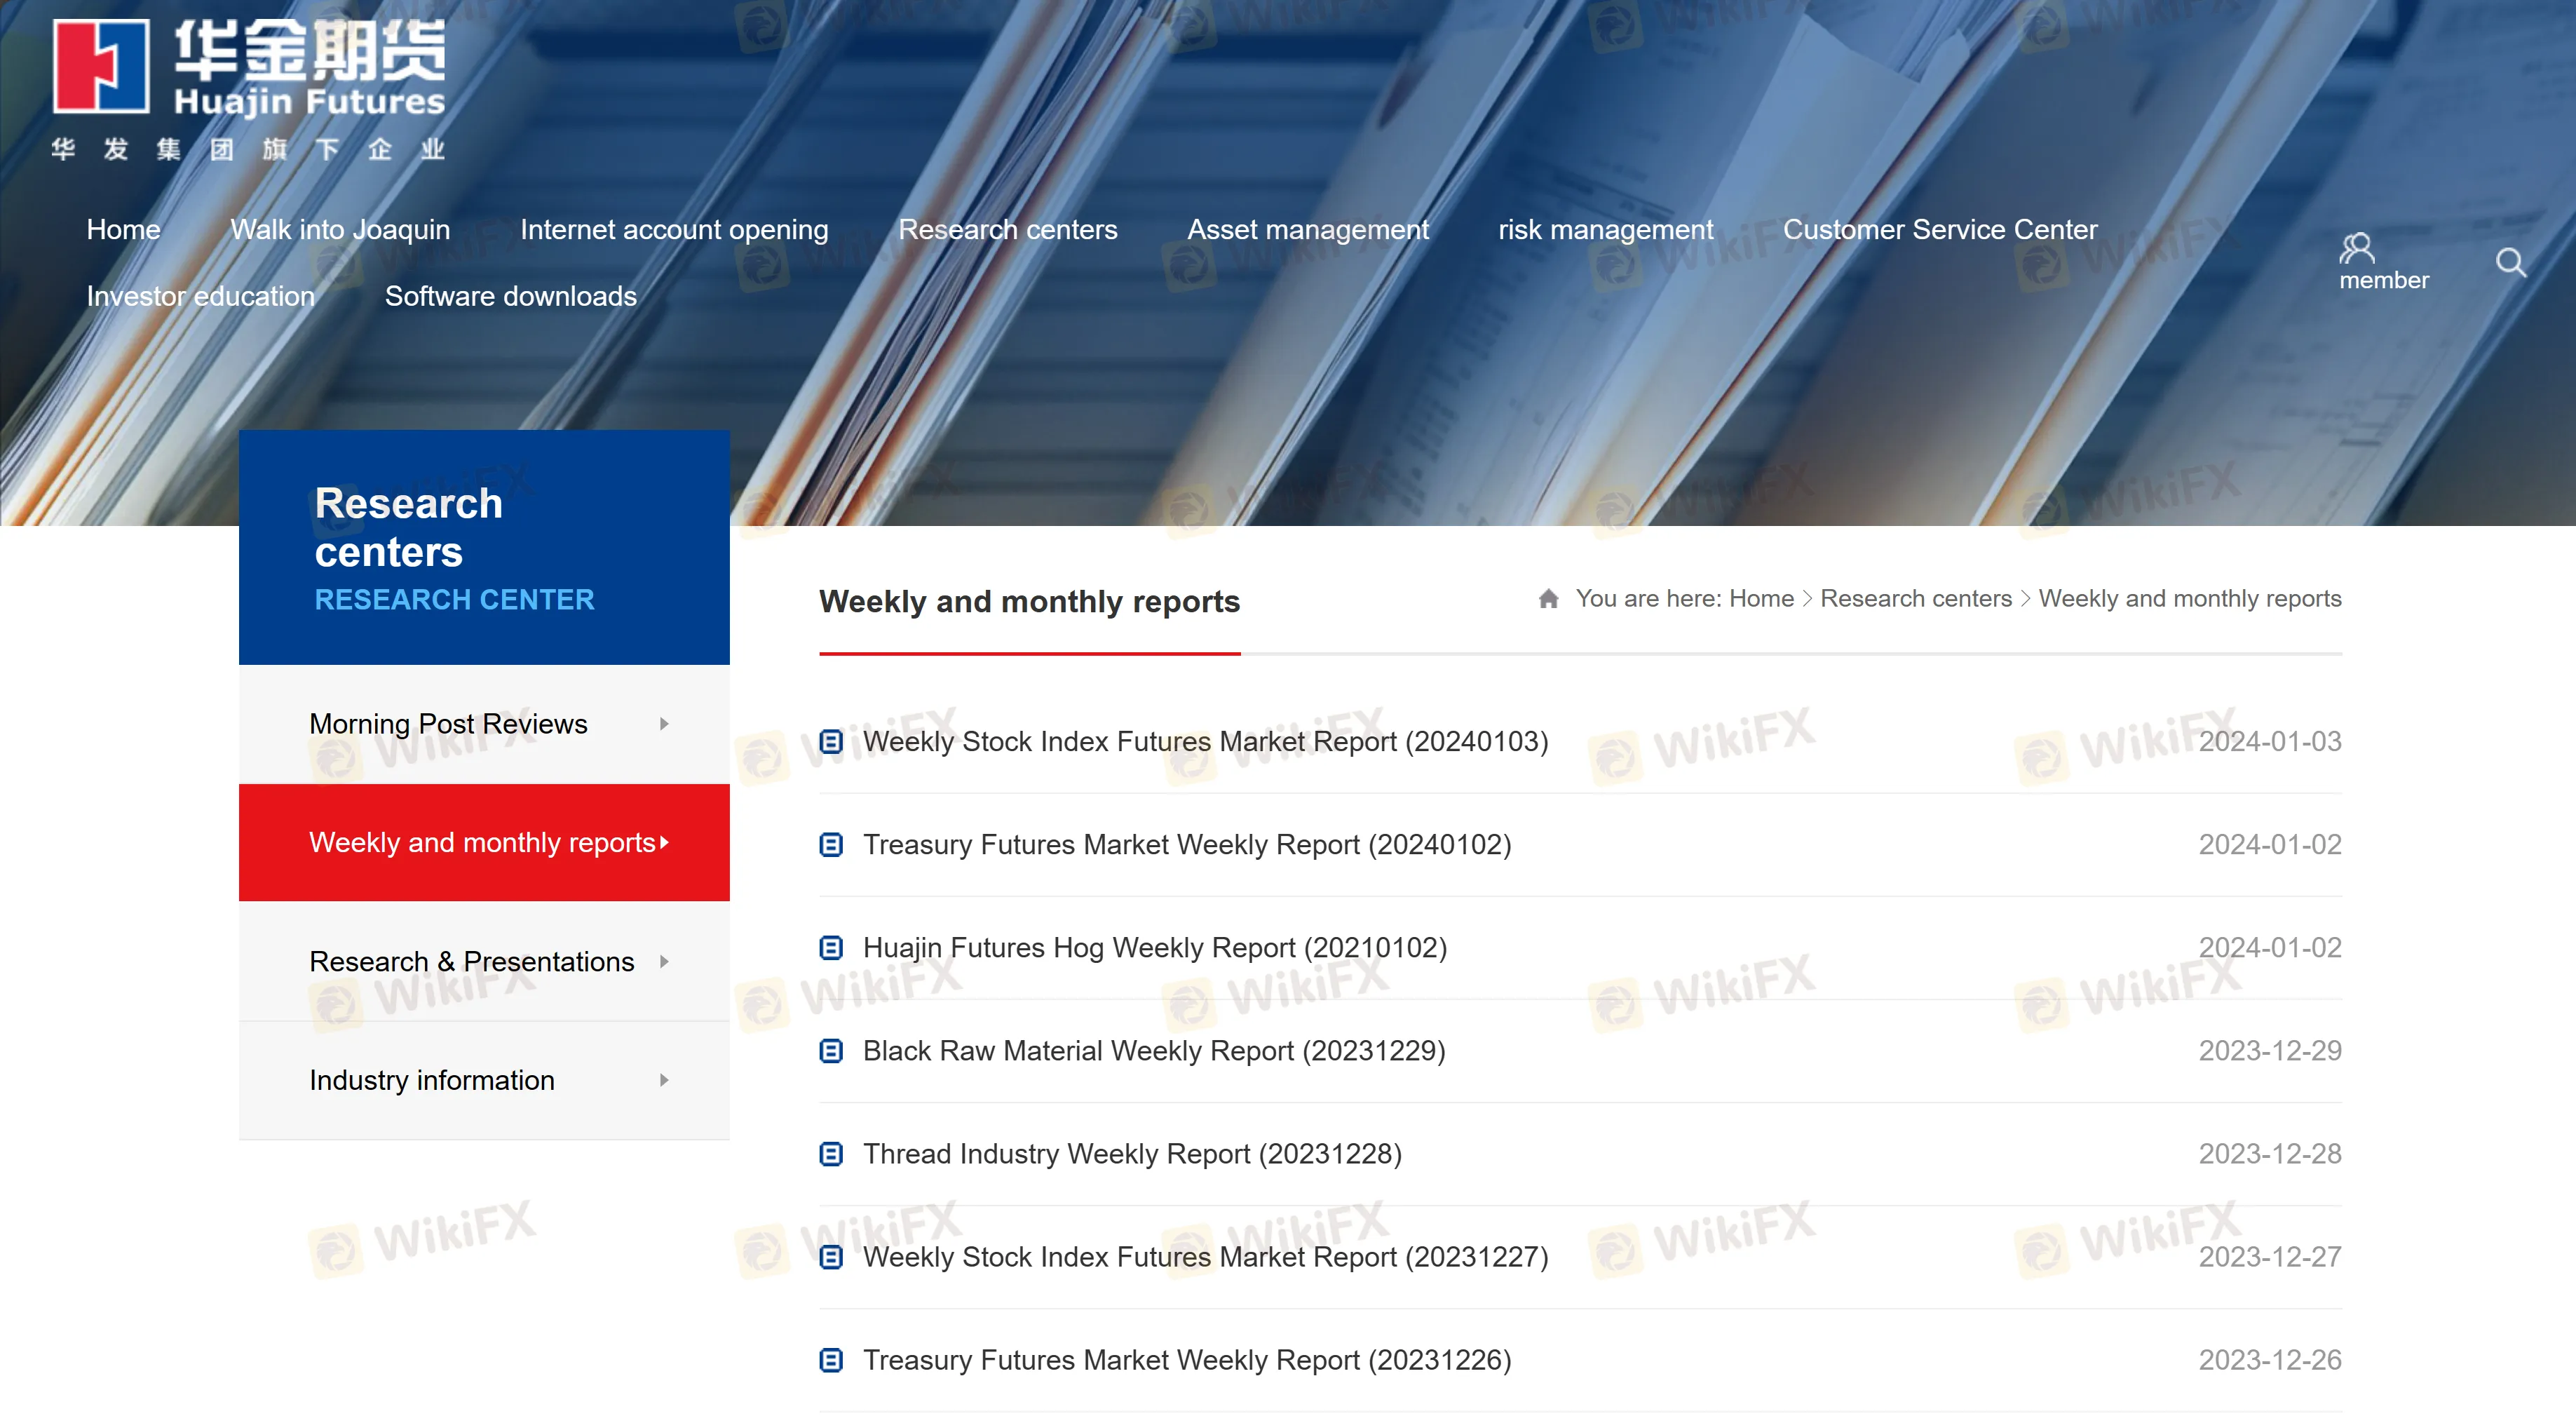Open Treasury Futures Market Weekly Report (20231226)
The width and height of the screenshot is (2576, 1416).
click(x=1186, y=1359)
